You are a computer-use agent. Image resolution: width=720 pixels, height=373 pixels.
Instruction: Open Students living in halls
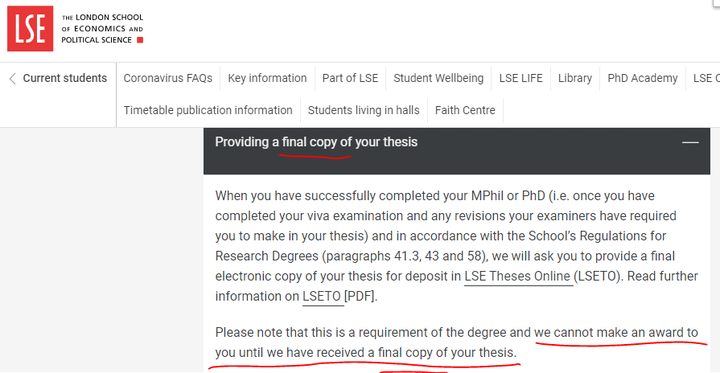click(x=364, y=111)
